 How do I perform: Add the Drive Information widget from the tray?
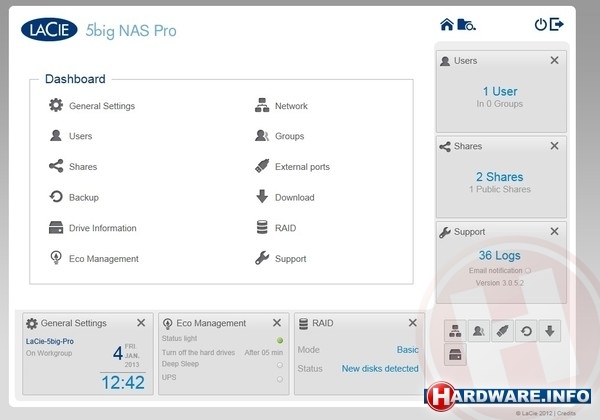tap(455, 355)
